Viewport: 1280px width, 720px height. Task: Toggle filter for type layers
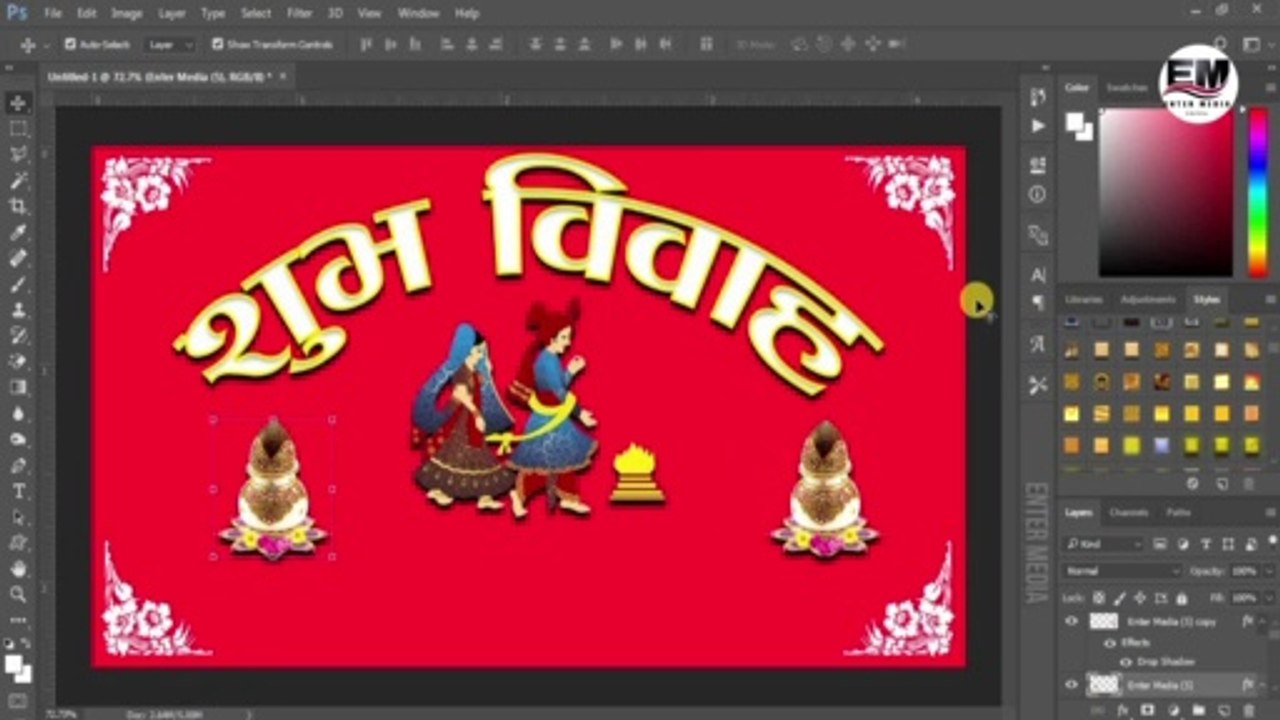[1205, 543]
